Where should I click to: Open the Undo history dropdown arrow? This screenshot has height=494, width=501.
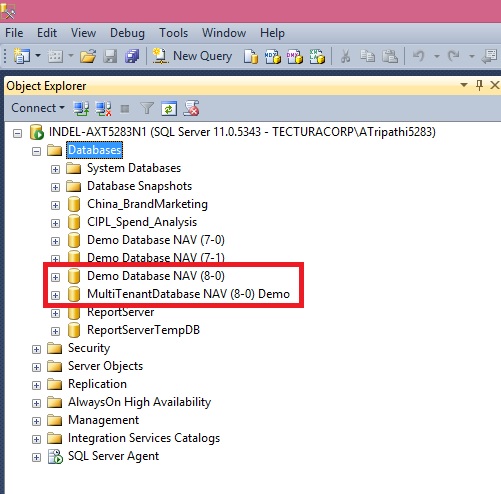pos(437,56)
